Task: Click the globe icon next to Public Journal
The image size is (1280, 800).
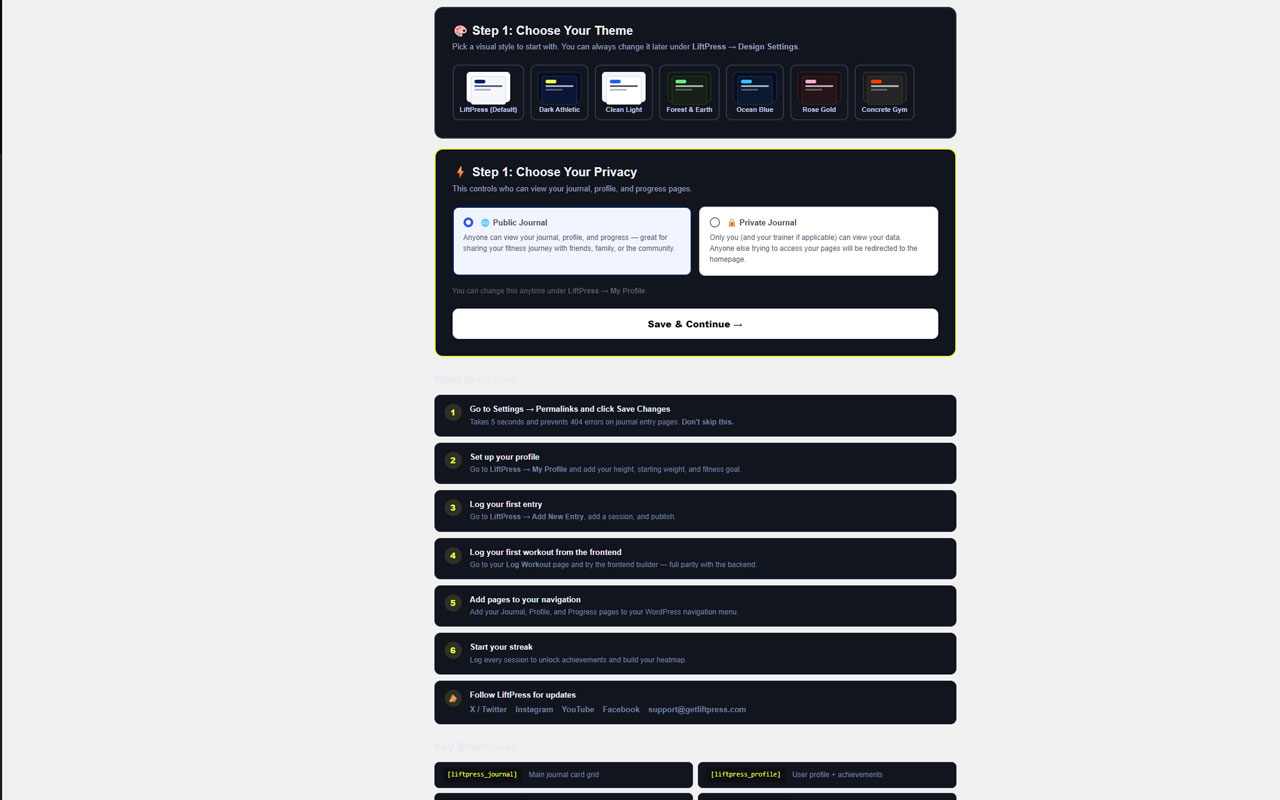Action: (485, 223)
